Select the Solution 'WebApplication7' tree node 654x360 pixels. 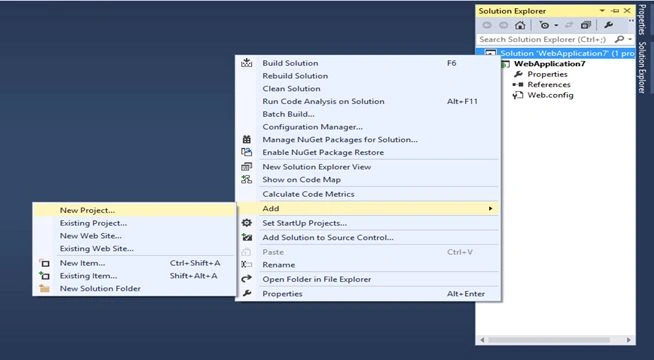pos(567,53)
